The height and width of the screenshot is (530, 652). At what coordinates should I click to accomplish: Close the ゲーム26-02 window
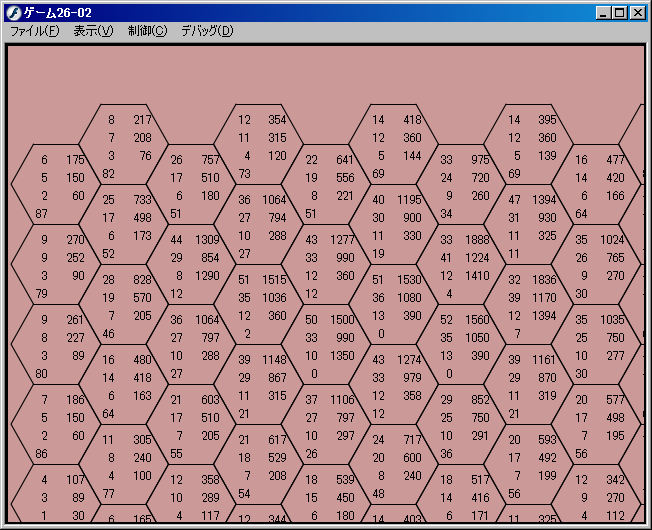coord(637,13)
